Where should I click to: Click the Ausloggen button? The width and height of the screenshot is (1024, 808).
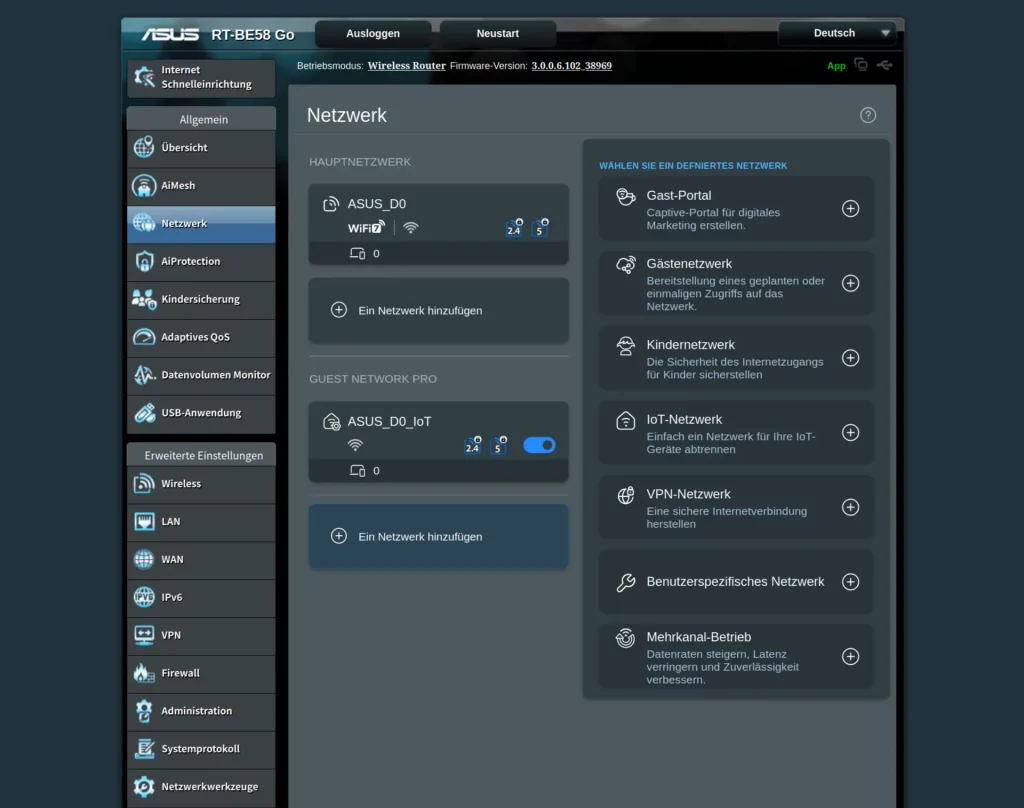373,33
